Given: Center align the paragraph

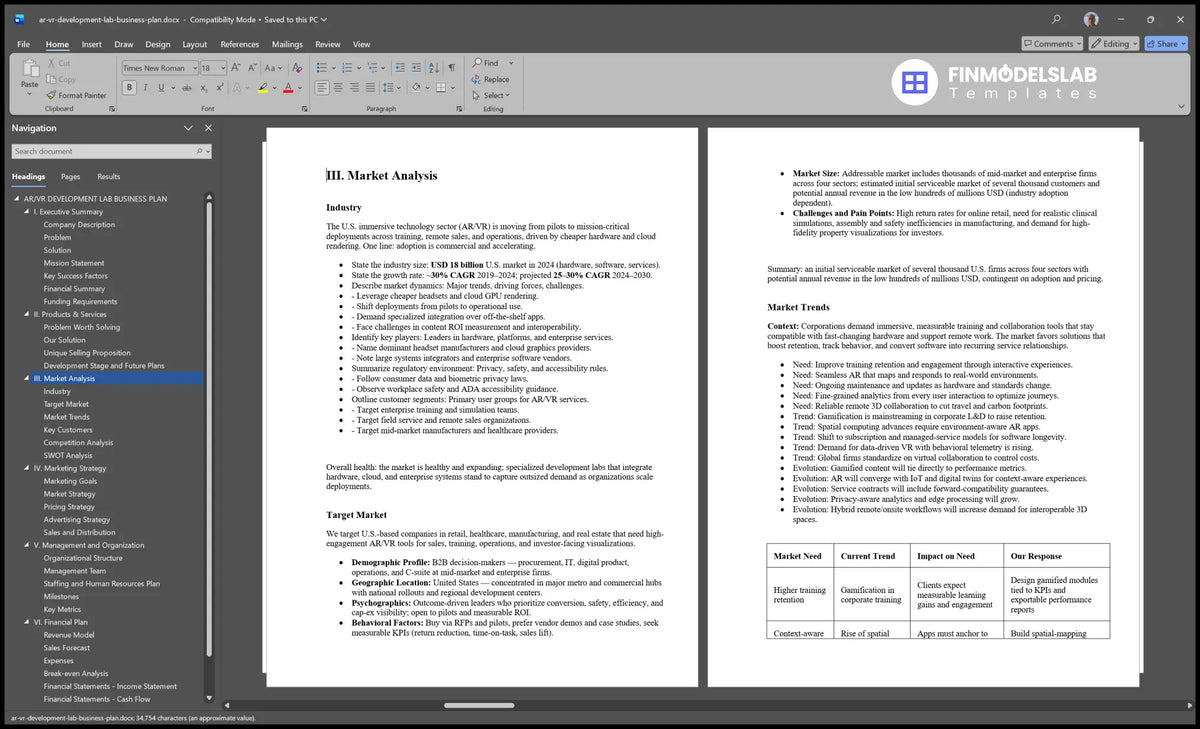Looking at the screenshot, I should click(x=338, y=88).
